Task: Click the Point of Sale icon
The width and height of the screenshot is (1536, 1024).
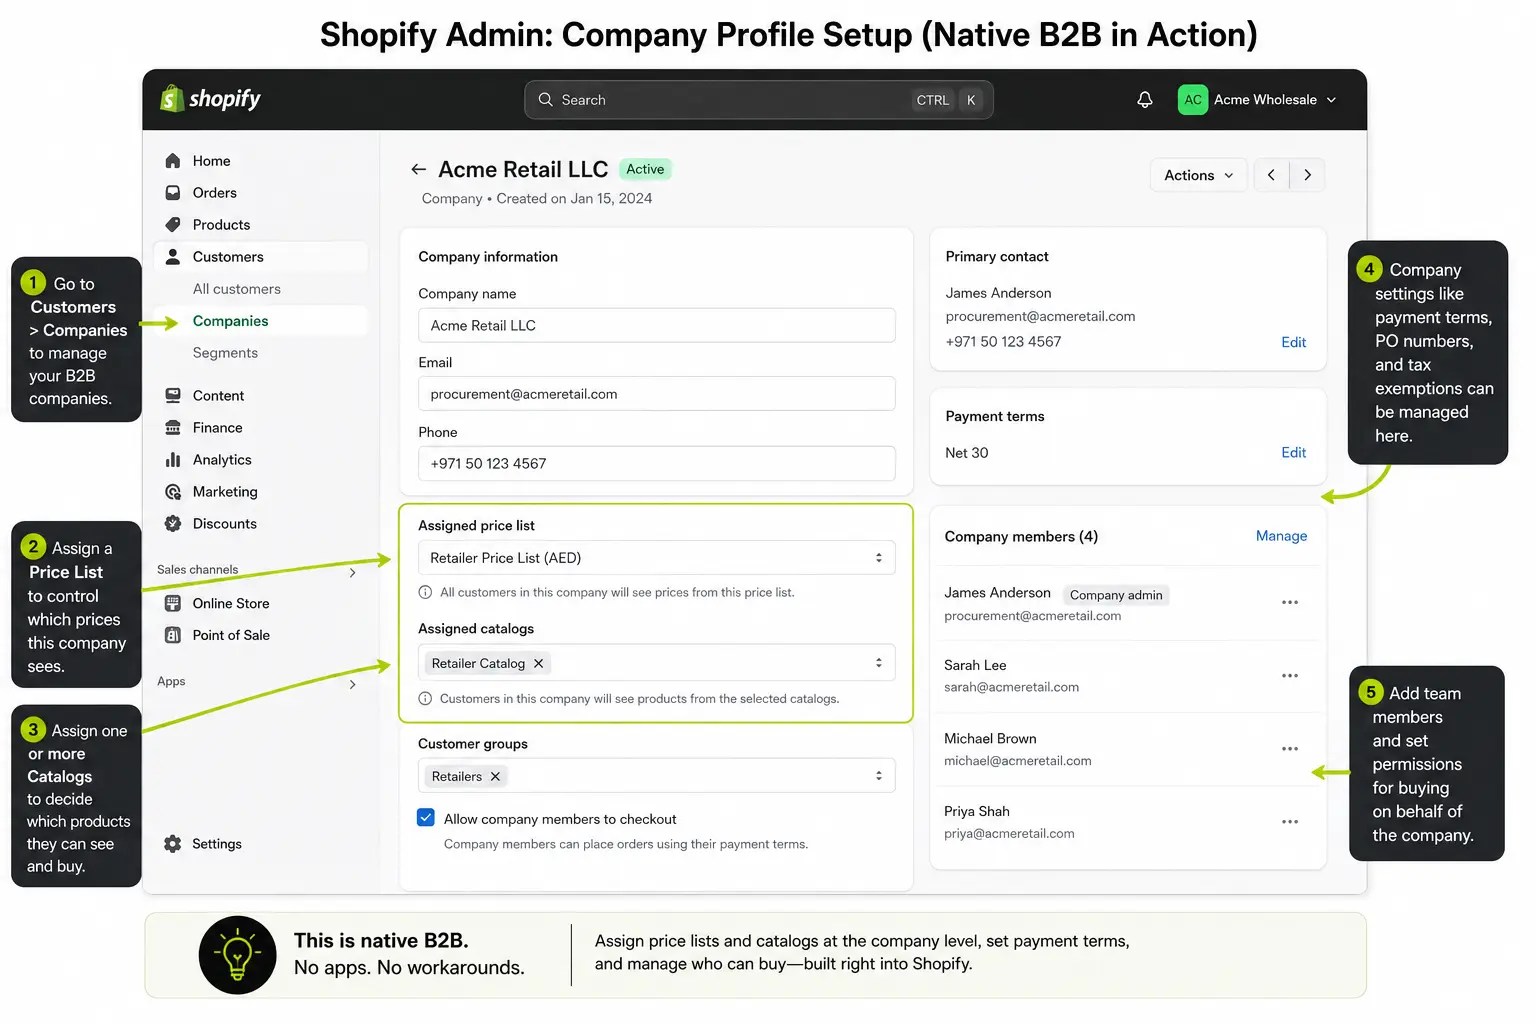Action: pos(173,636)
